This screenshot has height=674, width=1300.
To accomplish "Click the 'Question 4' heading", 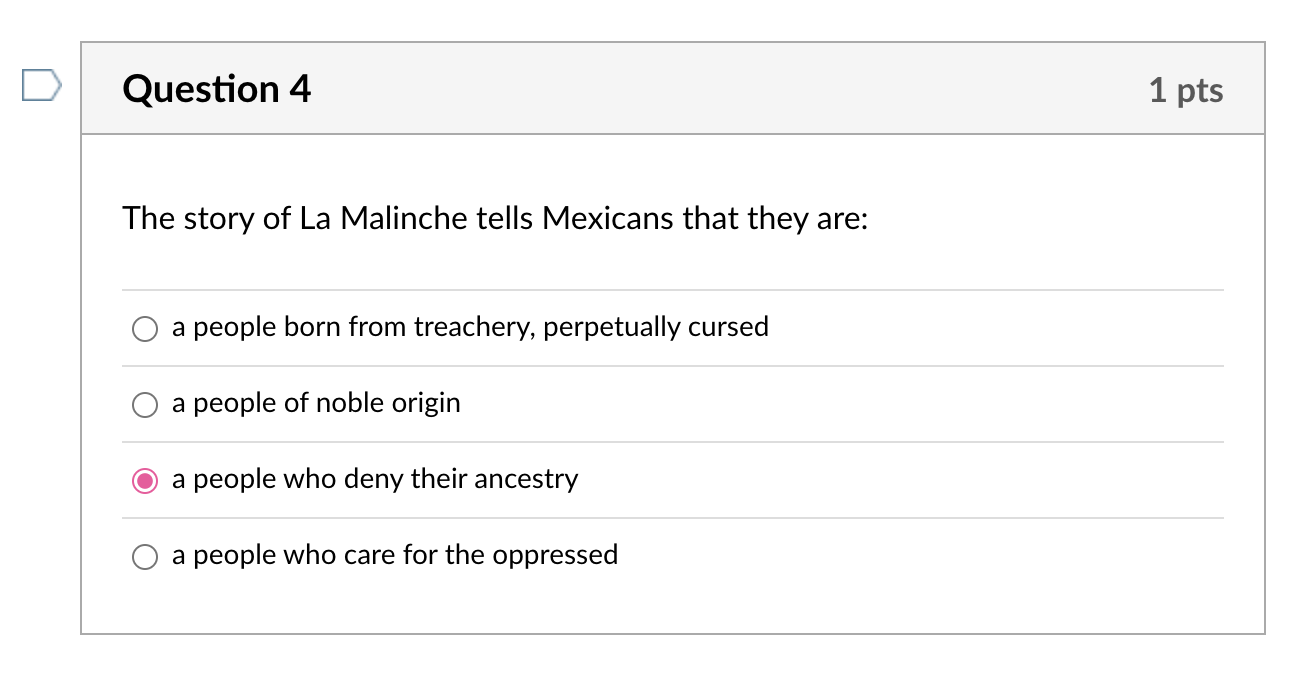I will pyautogui.click(x=216, y=89).
